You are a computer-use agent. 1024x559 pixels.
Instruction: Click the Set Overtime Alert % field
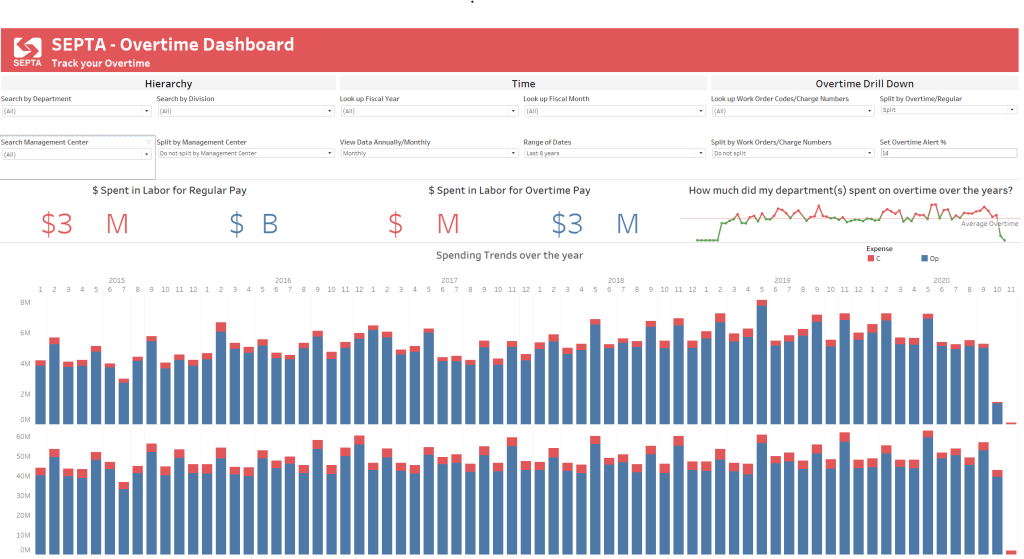pyautogui.click(x=948, y=153)
